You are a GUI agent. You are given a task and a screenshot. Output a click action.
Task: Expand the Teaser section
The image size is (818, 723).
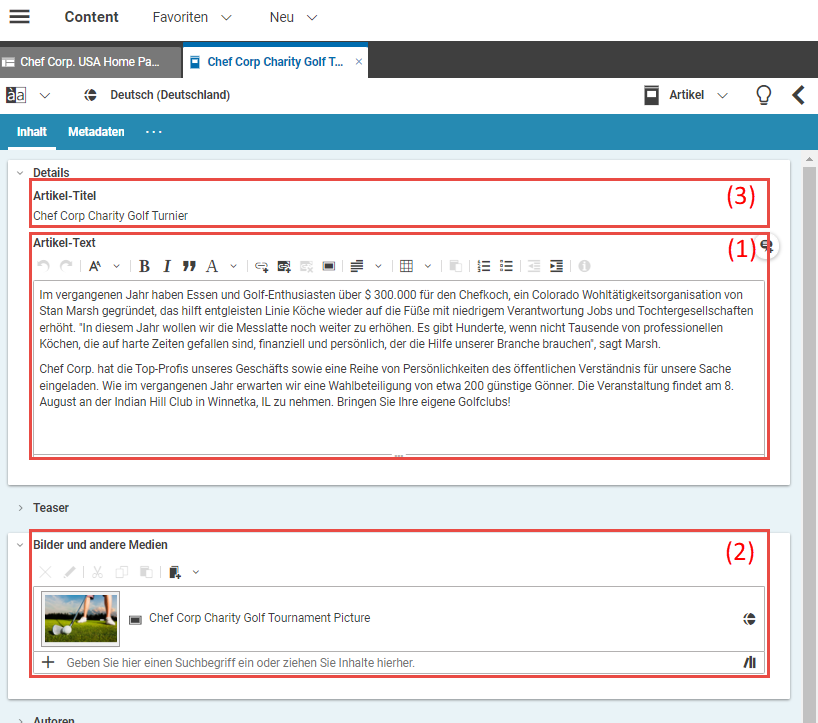tap(20, 508)
